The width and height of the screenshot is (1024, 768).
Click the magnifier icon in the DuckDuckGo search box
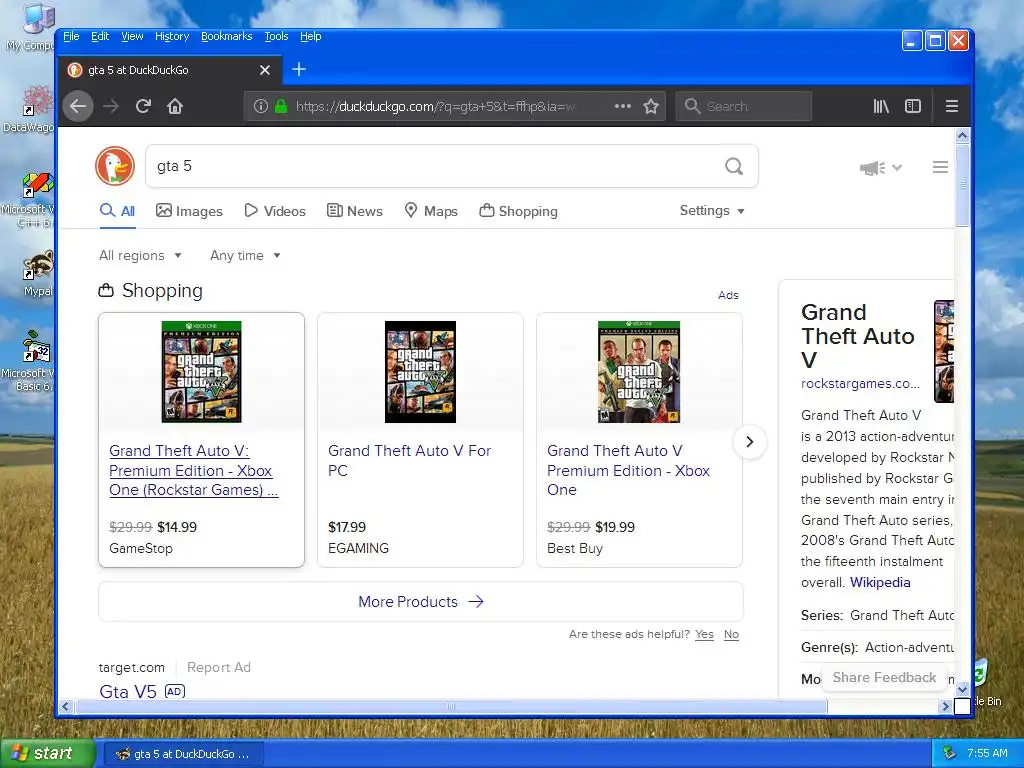coord(734,167)
